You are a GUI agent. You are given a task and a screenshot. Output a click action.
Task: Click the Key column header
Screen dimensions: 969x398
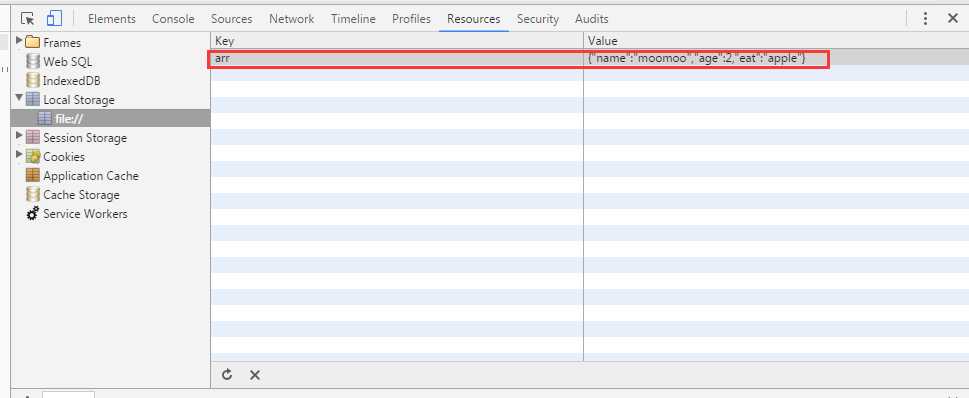[397, 41]
